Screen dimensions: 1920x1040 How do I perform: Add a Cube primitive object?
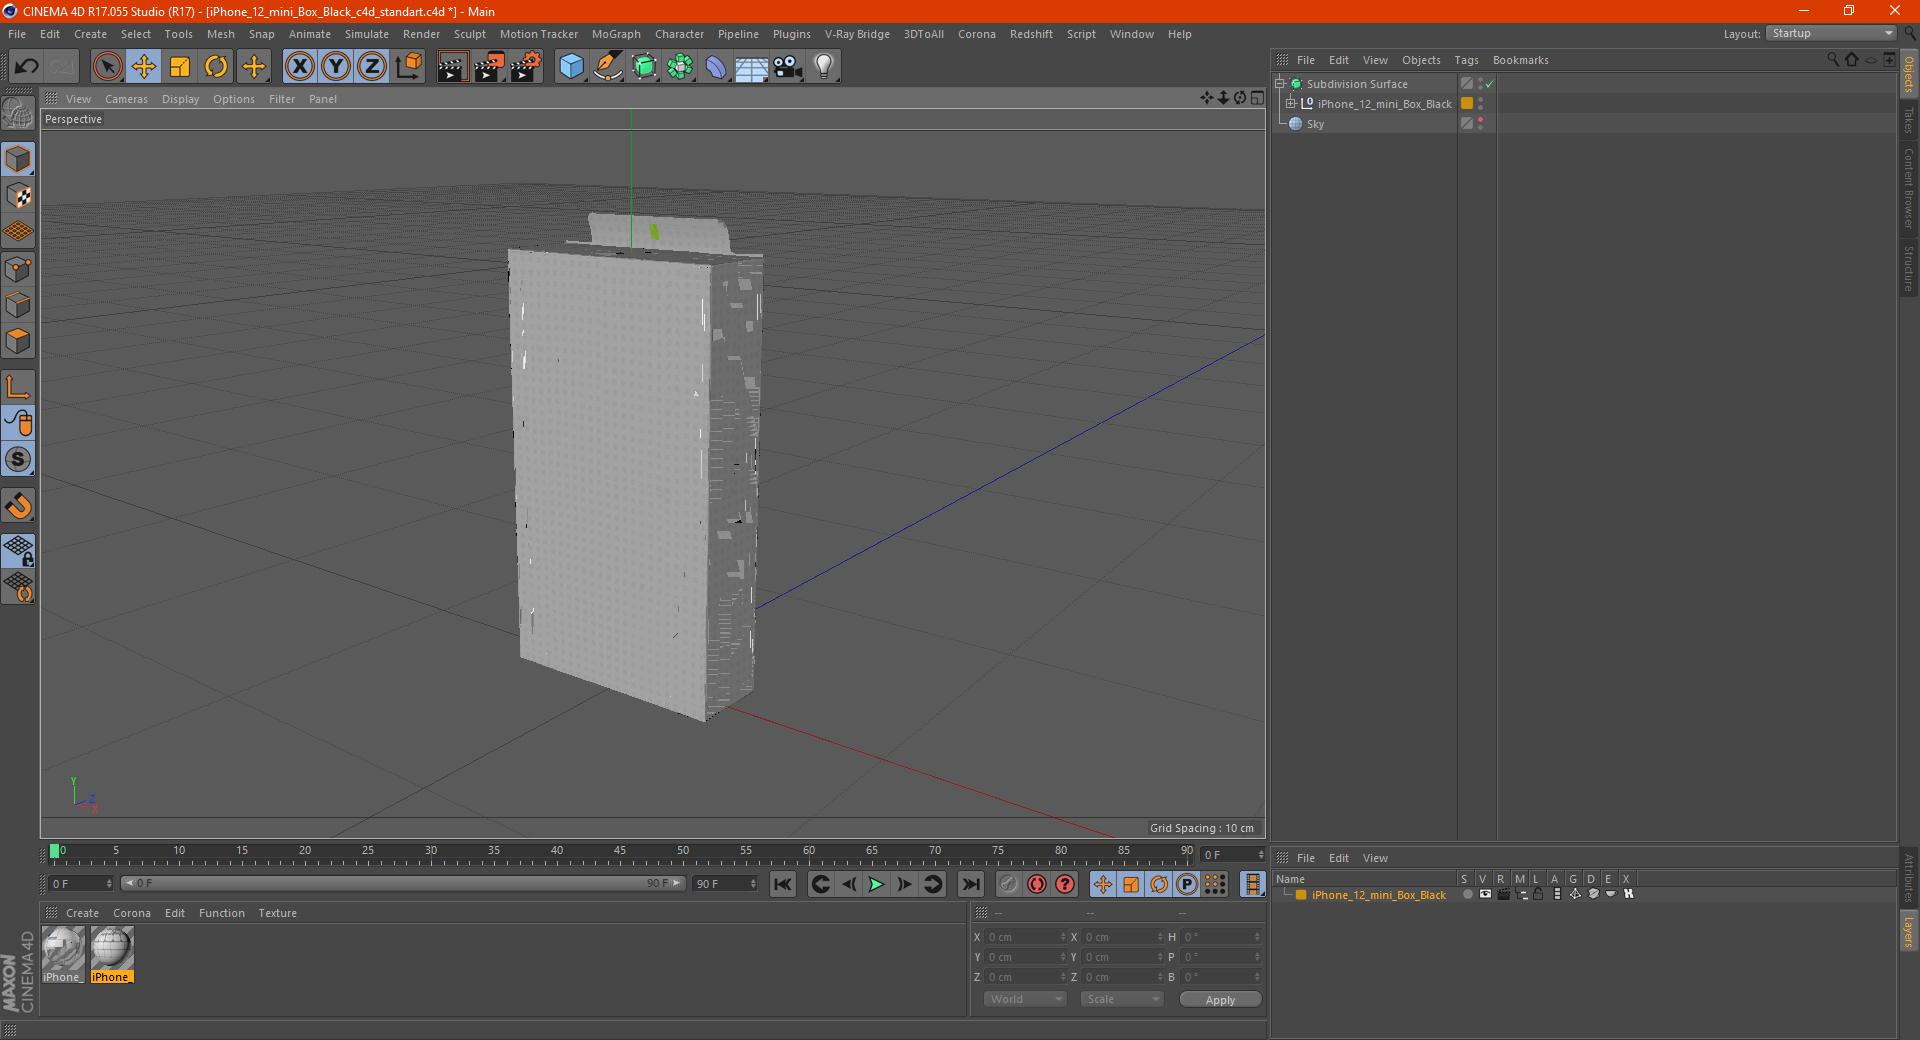coord(571,67)
